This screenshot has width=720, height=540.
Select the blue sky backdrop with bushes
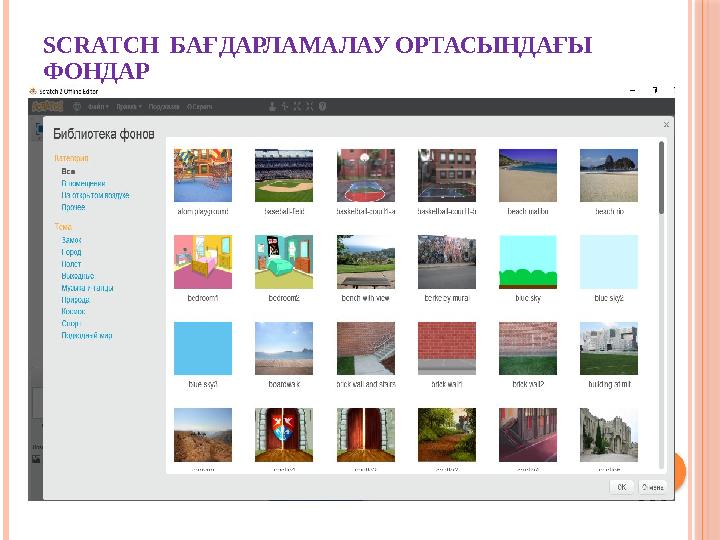(x=528, y=262)
